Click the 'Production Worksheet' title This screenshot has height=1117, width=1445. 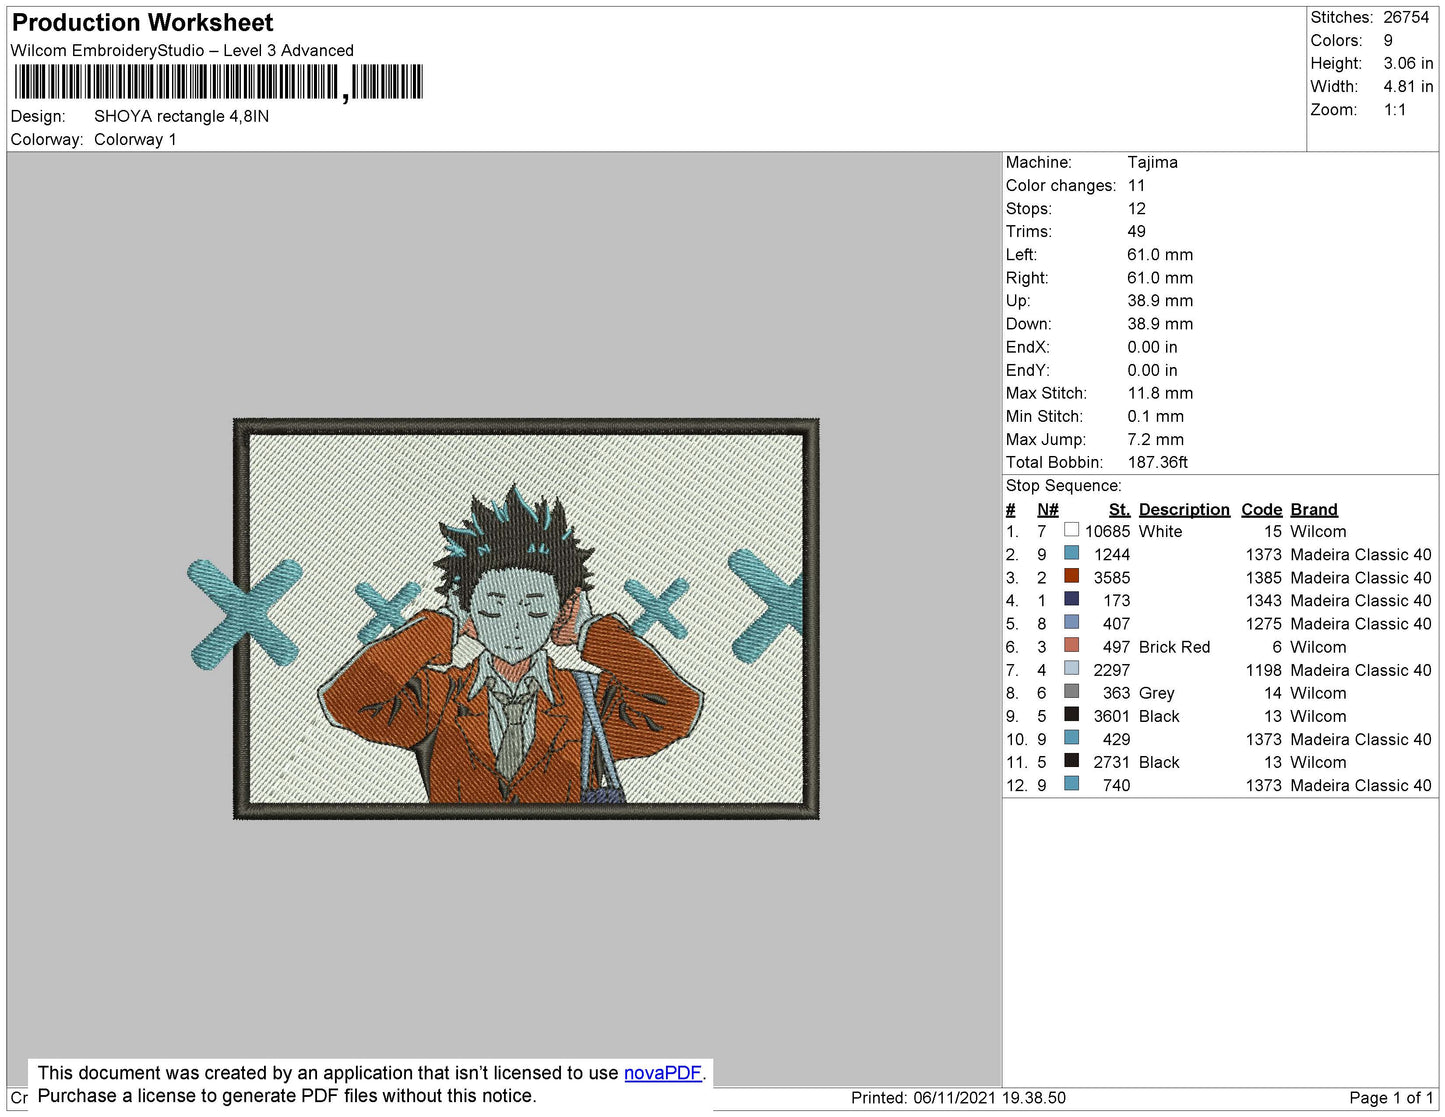click(142, 23)
